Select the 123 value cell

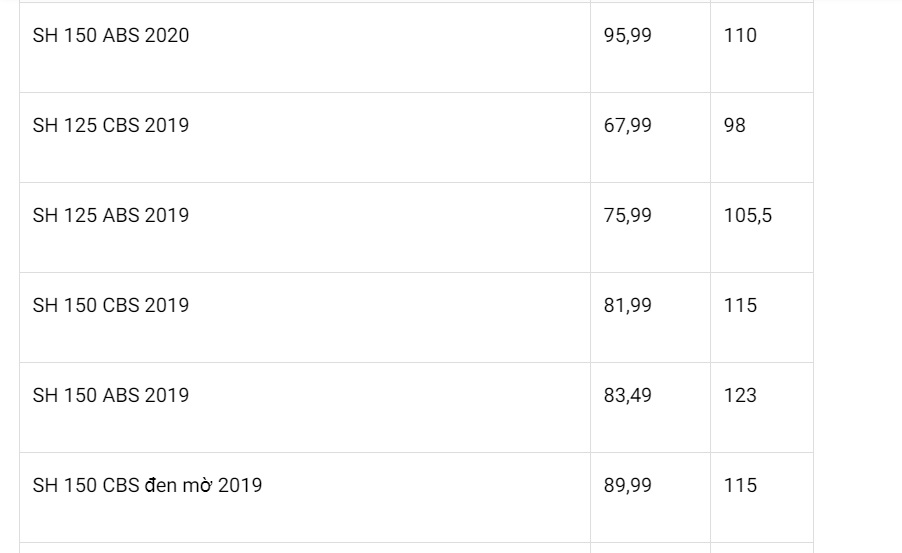(x=740, y=396)
